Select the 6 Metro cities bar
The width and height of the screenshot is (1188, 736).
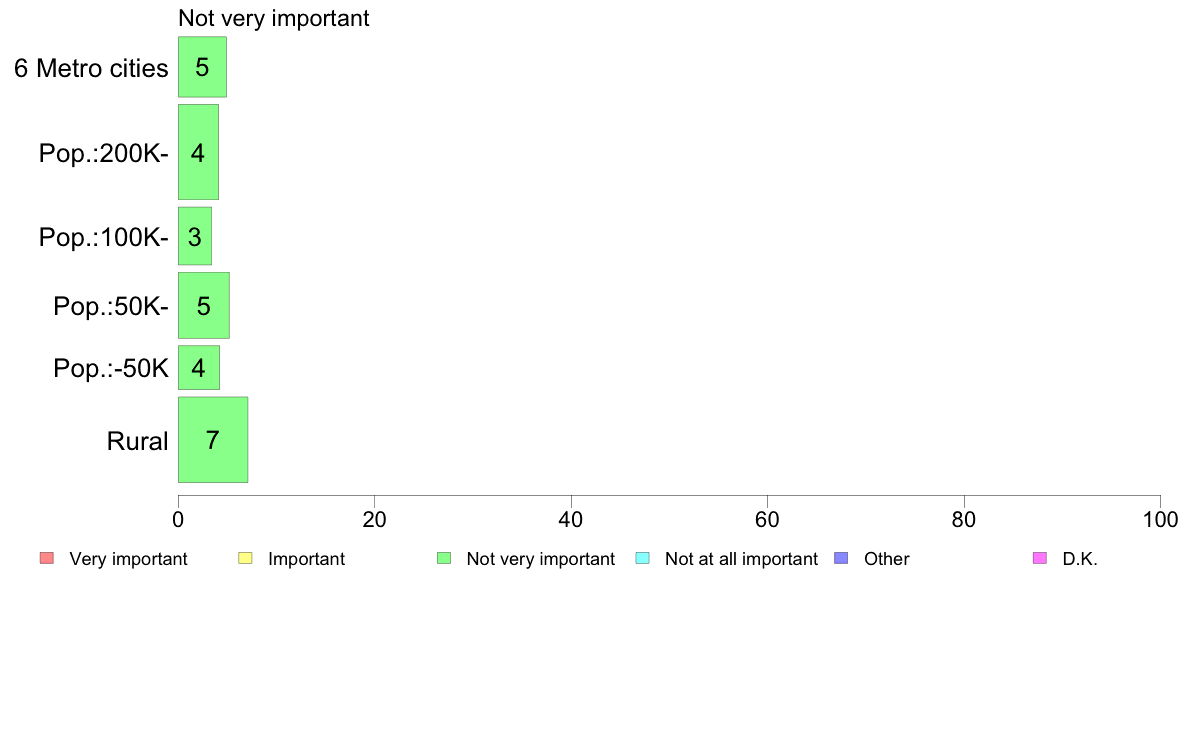click(202, 67)
